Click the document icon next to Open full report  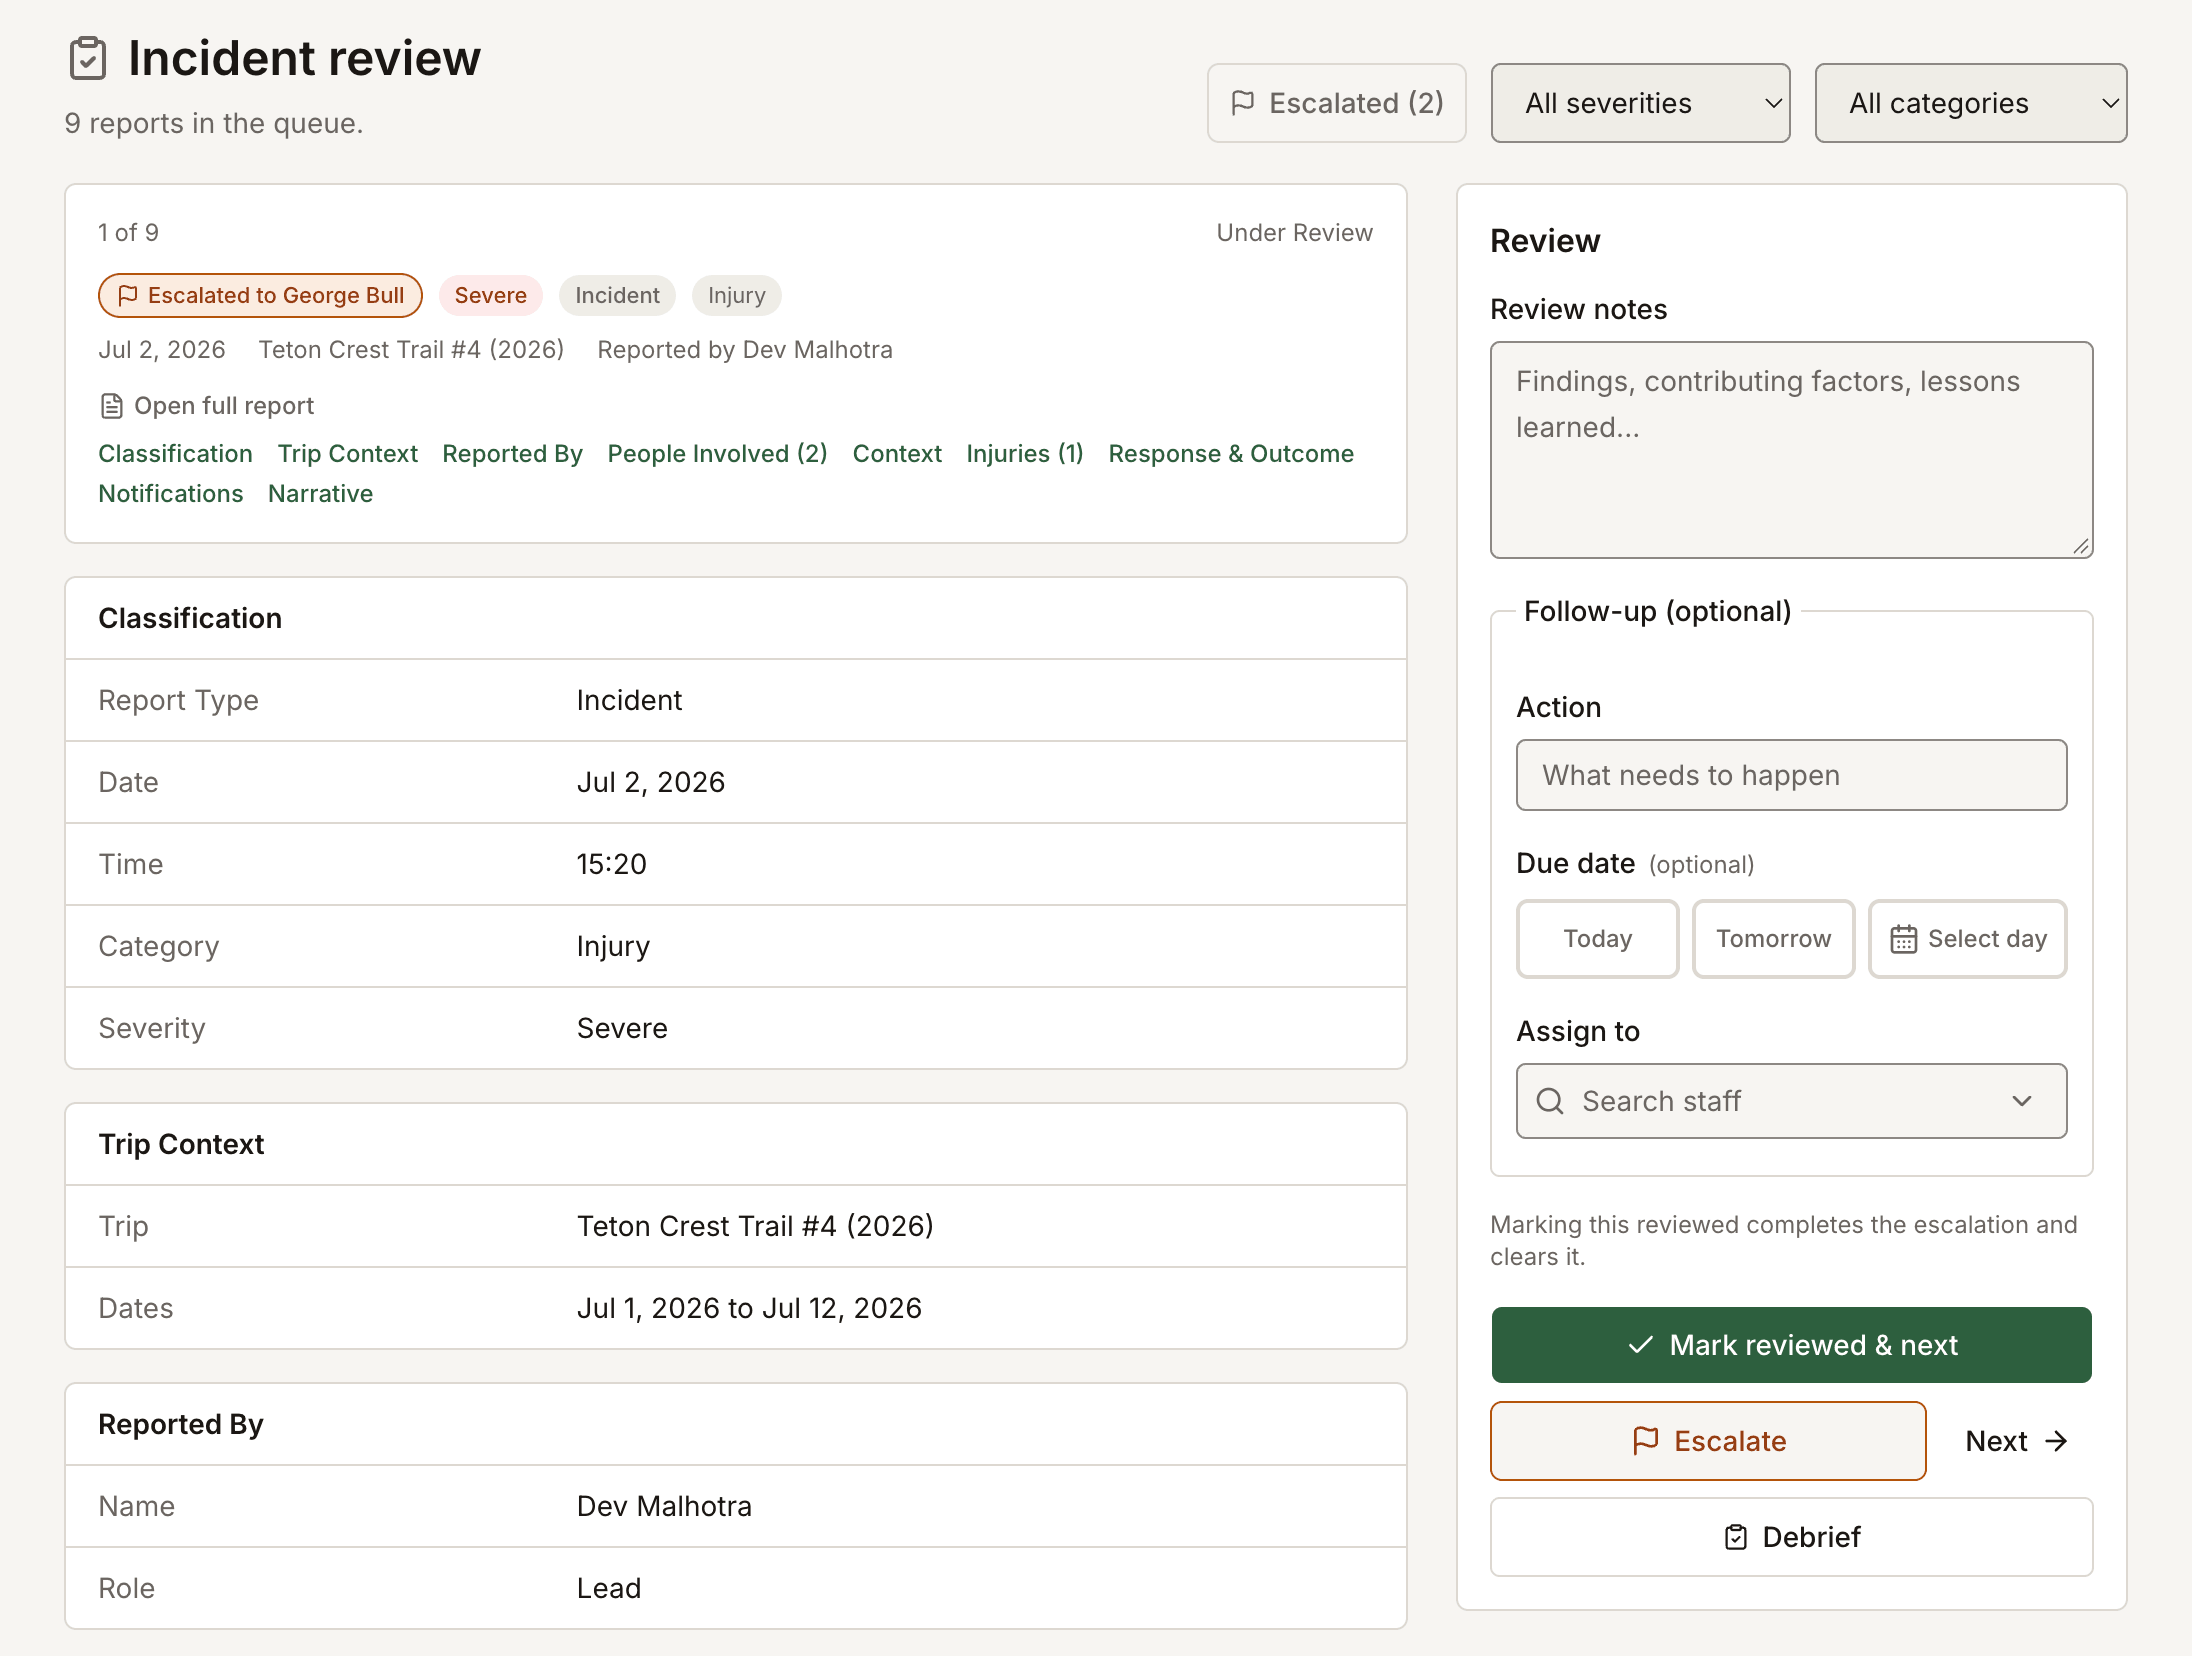(x=111, y=406)
